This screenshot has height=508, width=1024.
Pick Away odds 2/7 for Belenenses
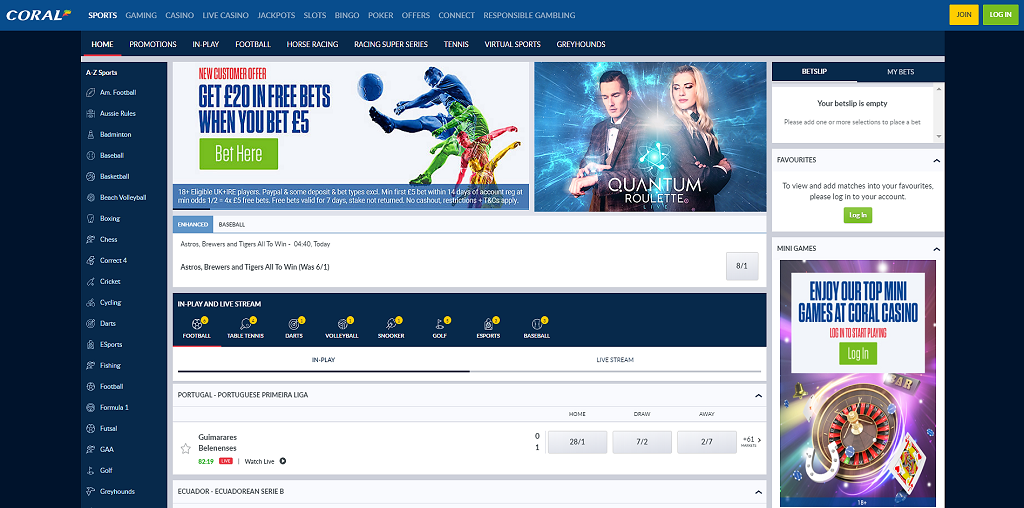(707, 442)
